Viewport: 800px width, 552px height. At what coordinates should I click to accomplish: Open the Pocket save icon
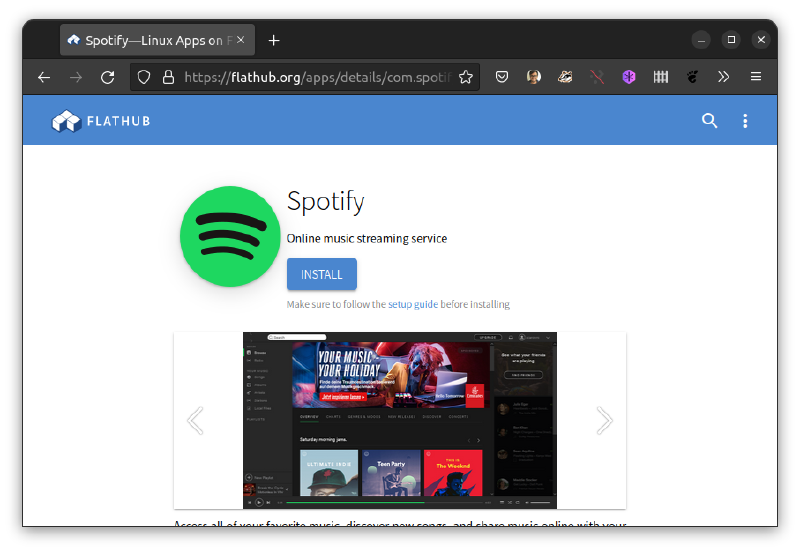[x=503, y=77]
